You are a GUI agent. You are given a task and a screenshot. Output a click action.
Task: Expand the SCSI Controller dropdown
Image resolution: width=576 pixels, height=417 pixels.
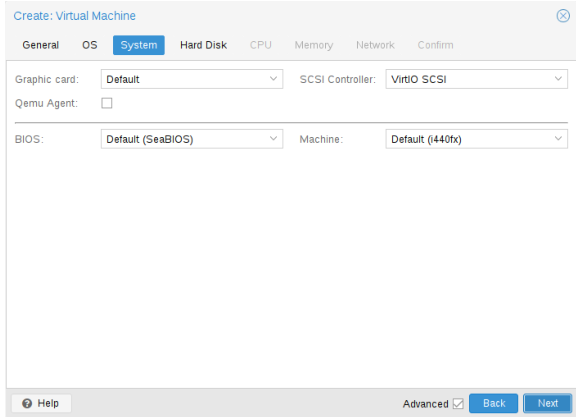point(558,79)
